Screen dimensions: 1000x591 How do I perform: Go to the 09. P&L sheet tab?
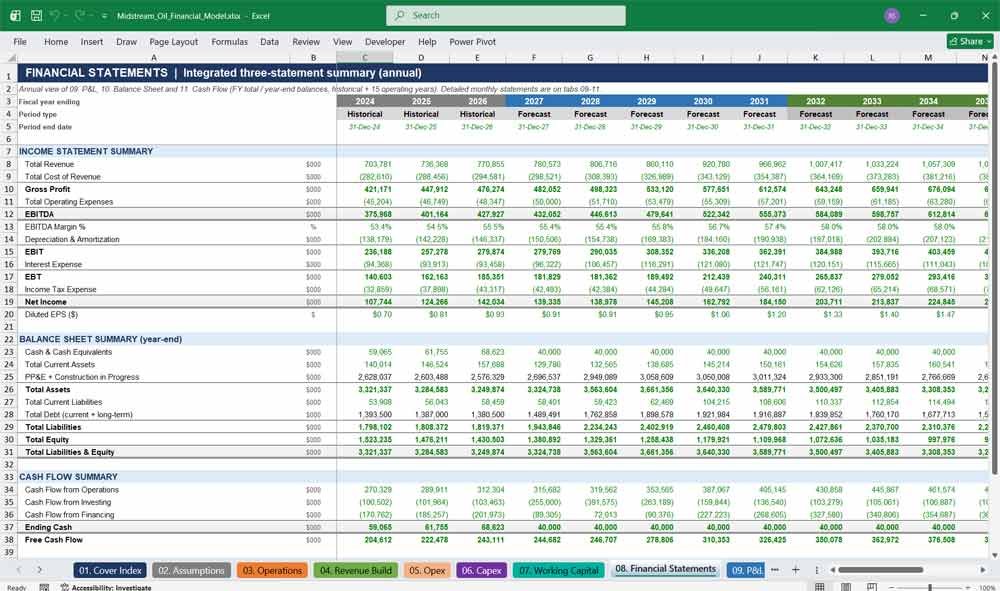746,570
